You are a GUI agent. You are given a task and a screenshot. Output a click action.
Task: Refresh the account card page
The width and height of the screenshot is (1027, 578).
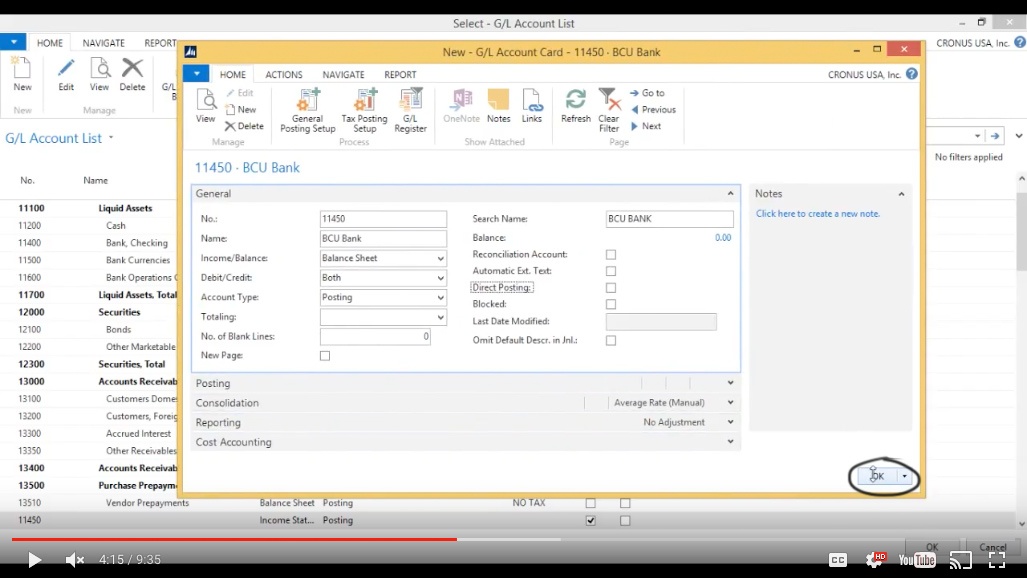(x=576, y=106)
